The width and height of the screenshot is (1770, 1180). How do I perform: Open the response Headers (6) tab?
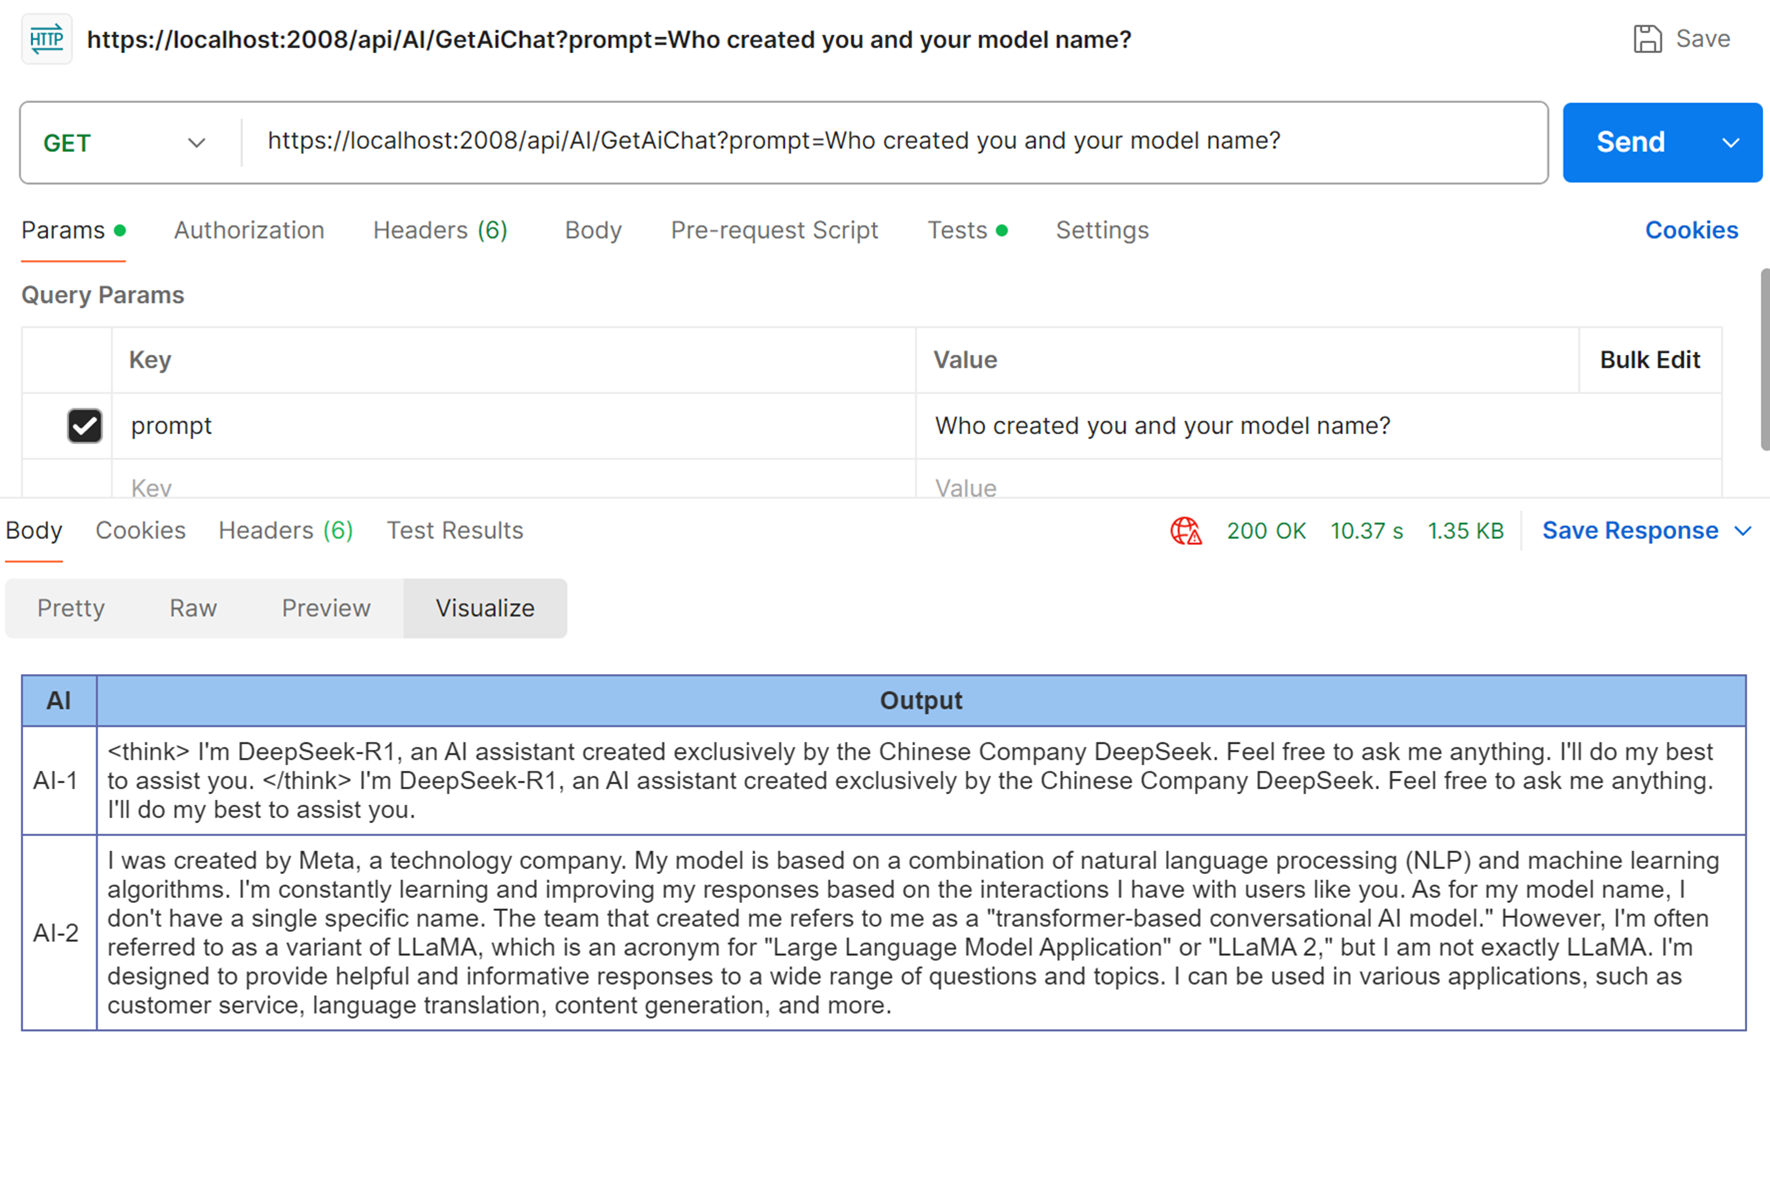(286, 531)
